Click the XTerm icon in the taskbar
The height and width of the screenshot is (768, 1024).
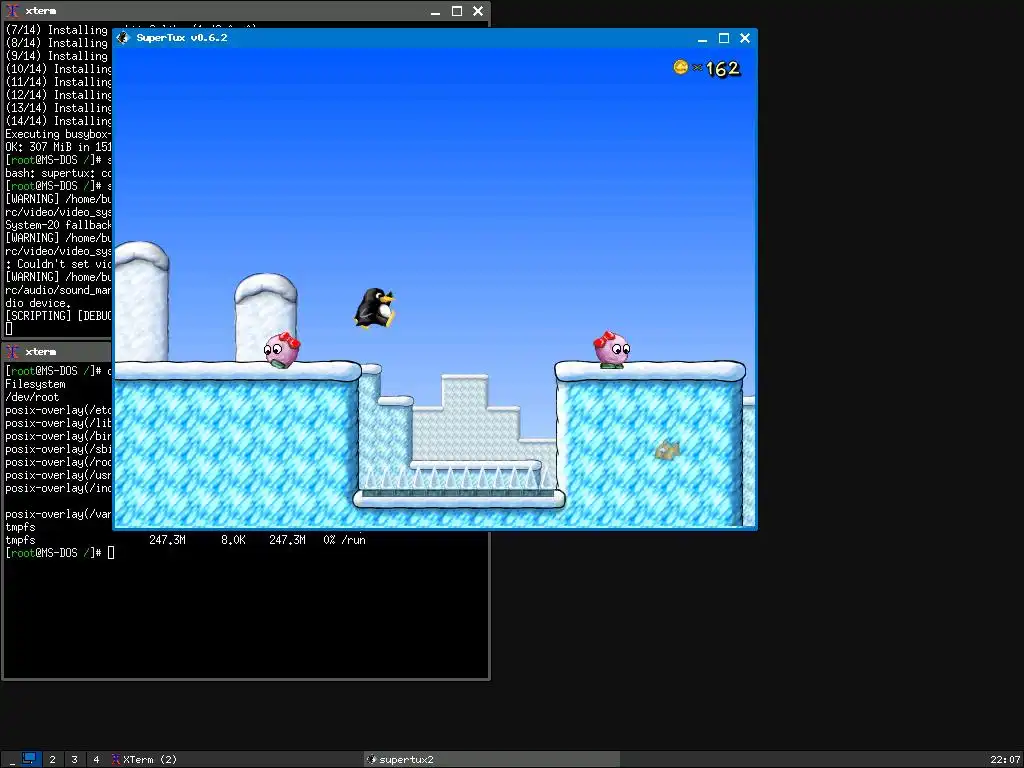116,760
